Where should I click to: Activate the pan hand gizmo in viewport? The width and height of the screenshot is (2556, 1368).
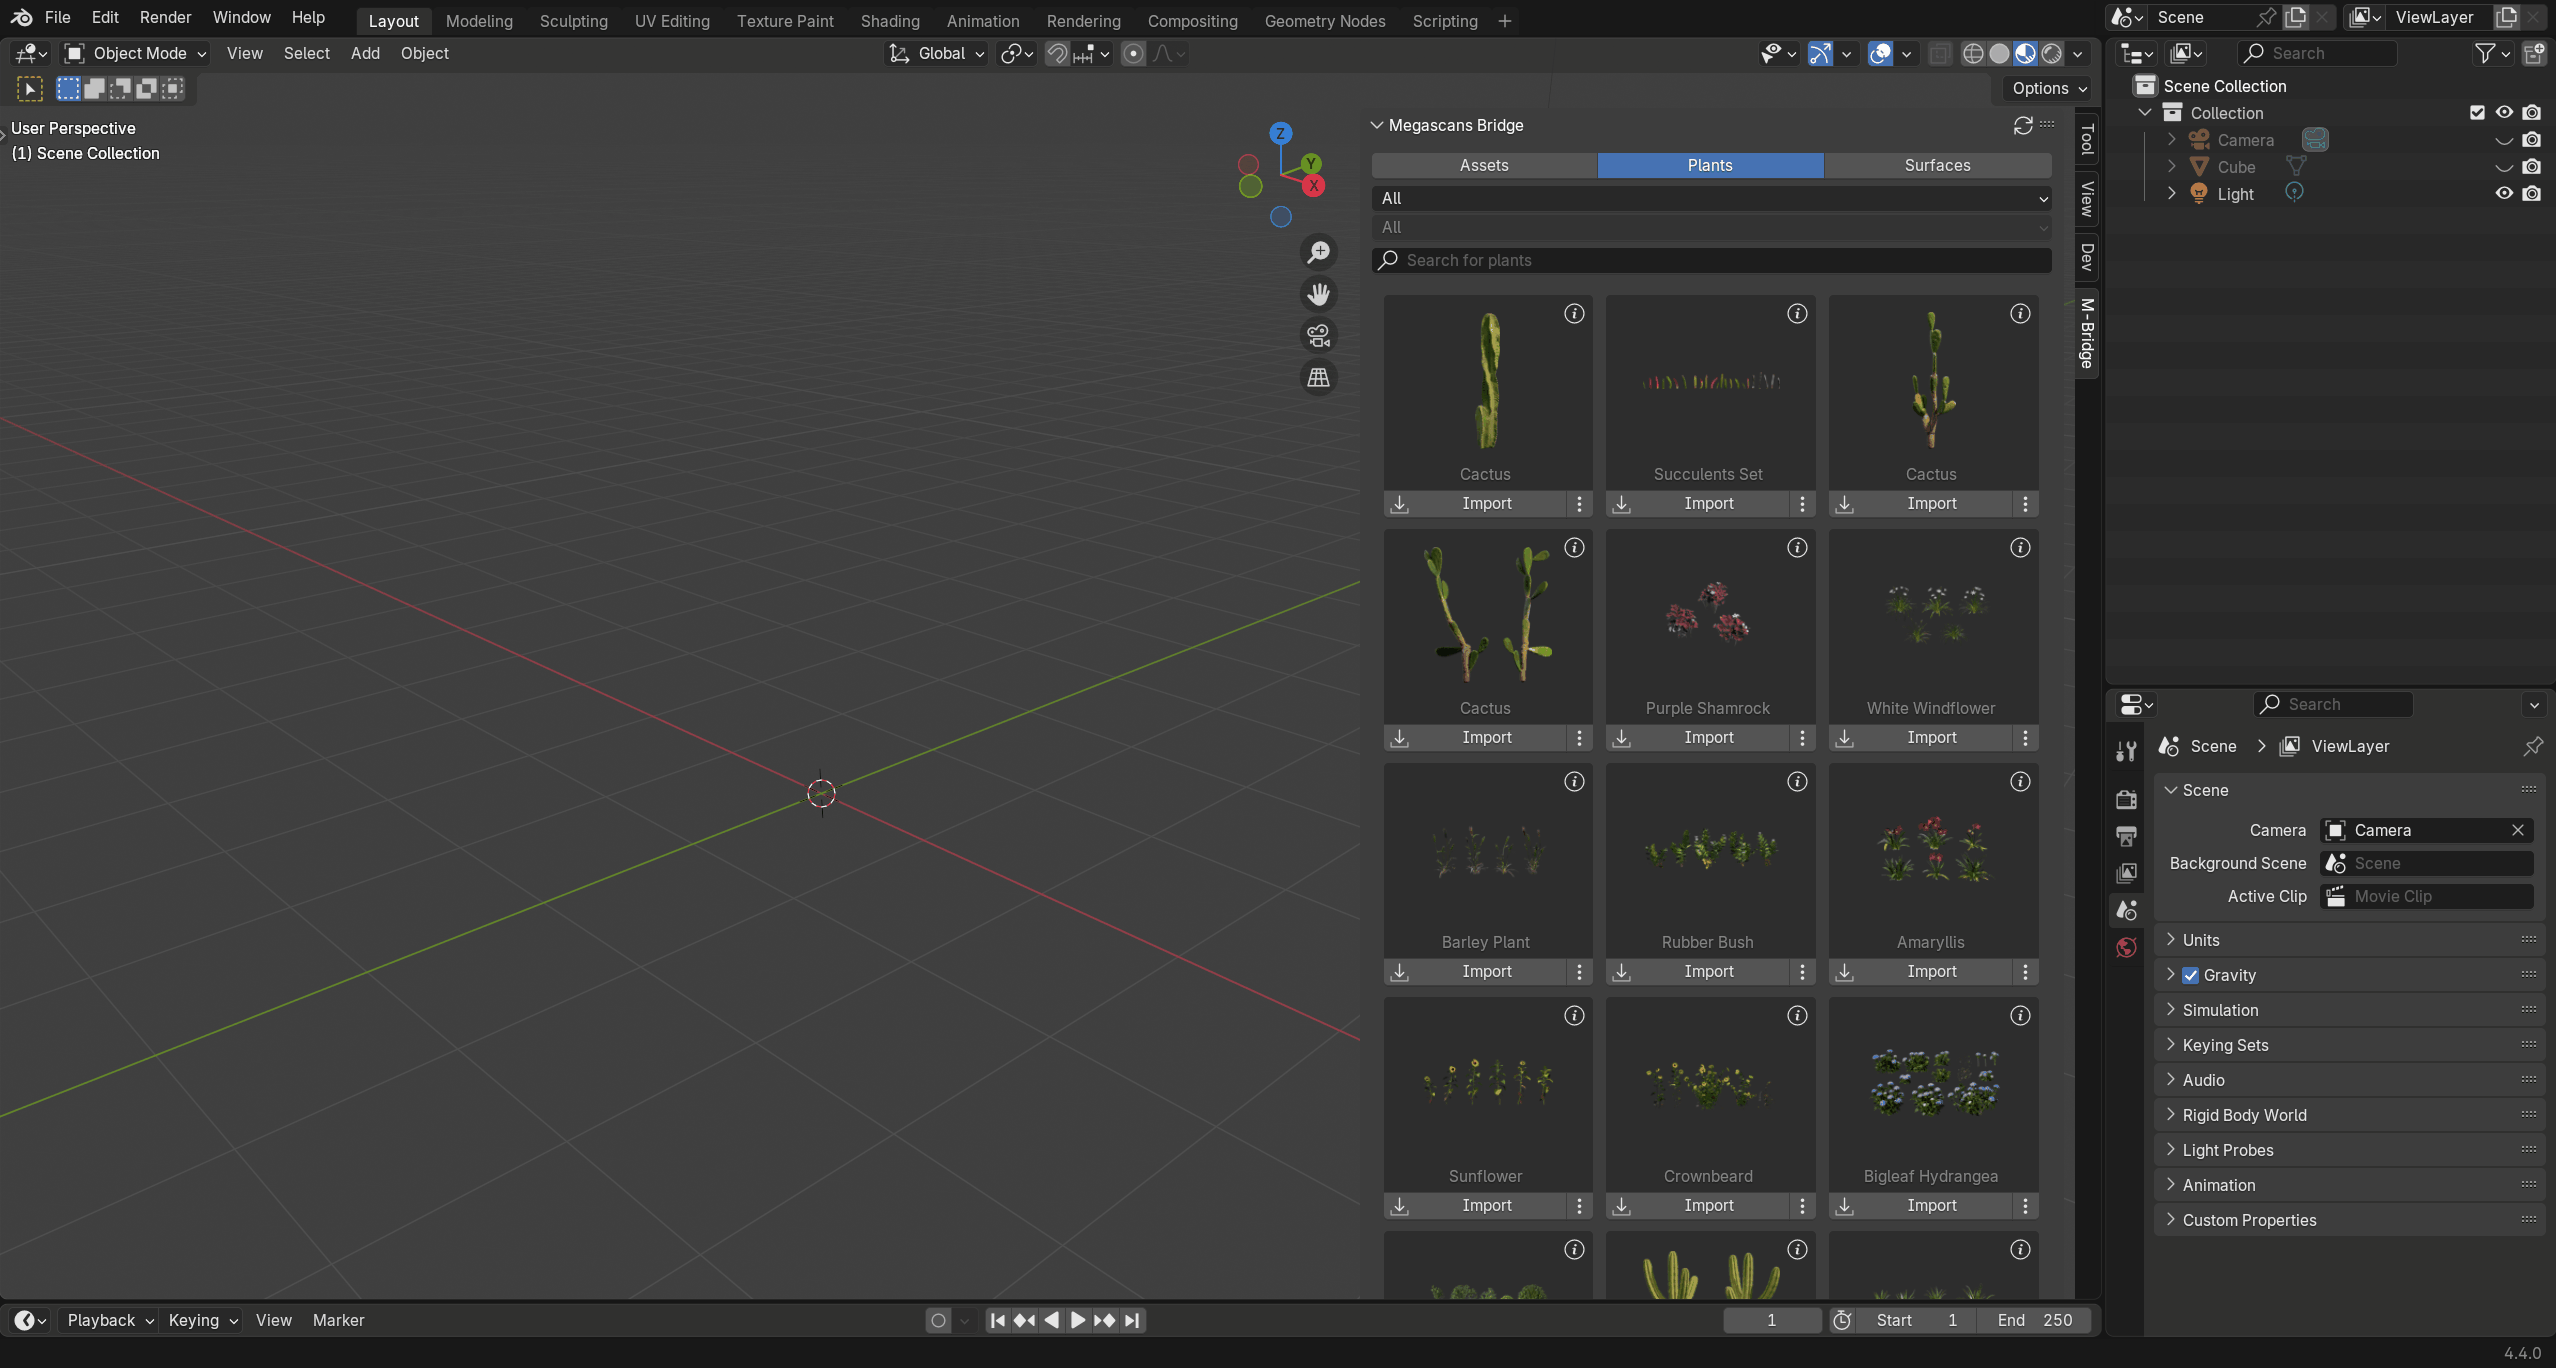(x=1319, y=294)
